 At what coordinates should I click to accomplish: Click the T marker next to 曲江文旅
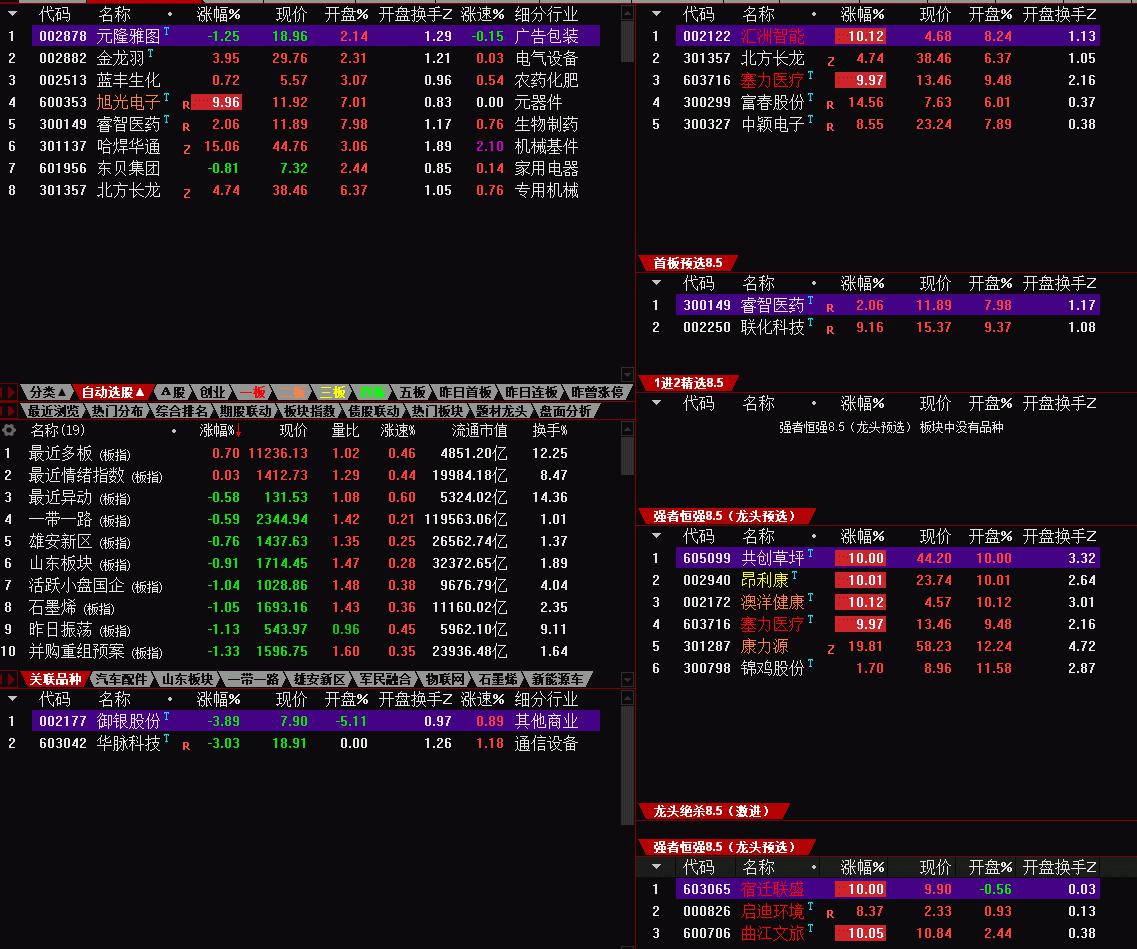(x=810, y=929)
